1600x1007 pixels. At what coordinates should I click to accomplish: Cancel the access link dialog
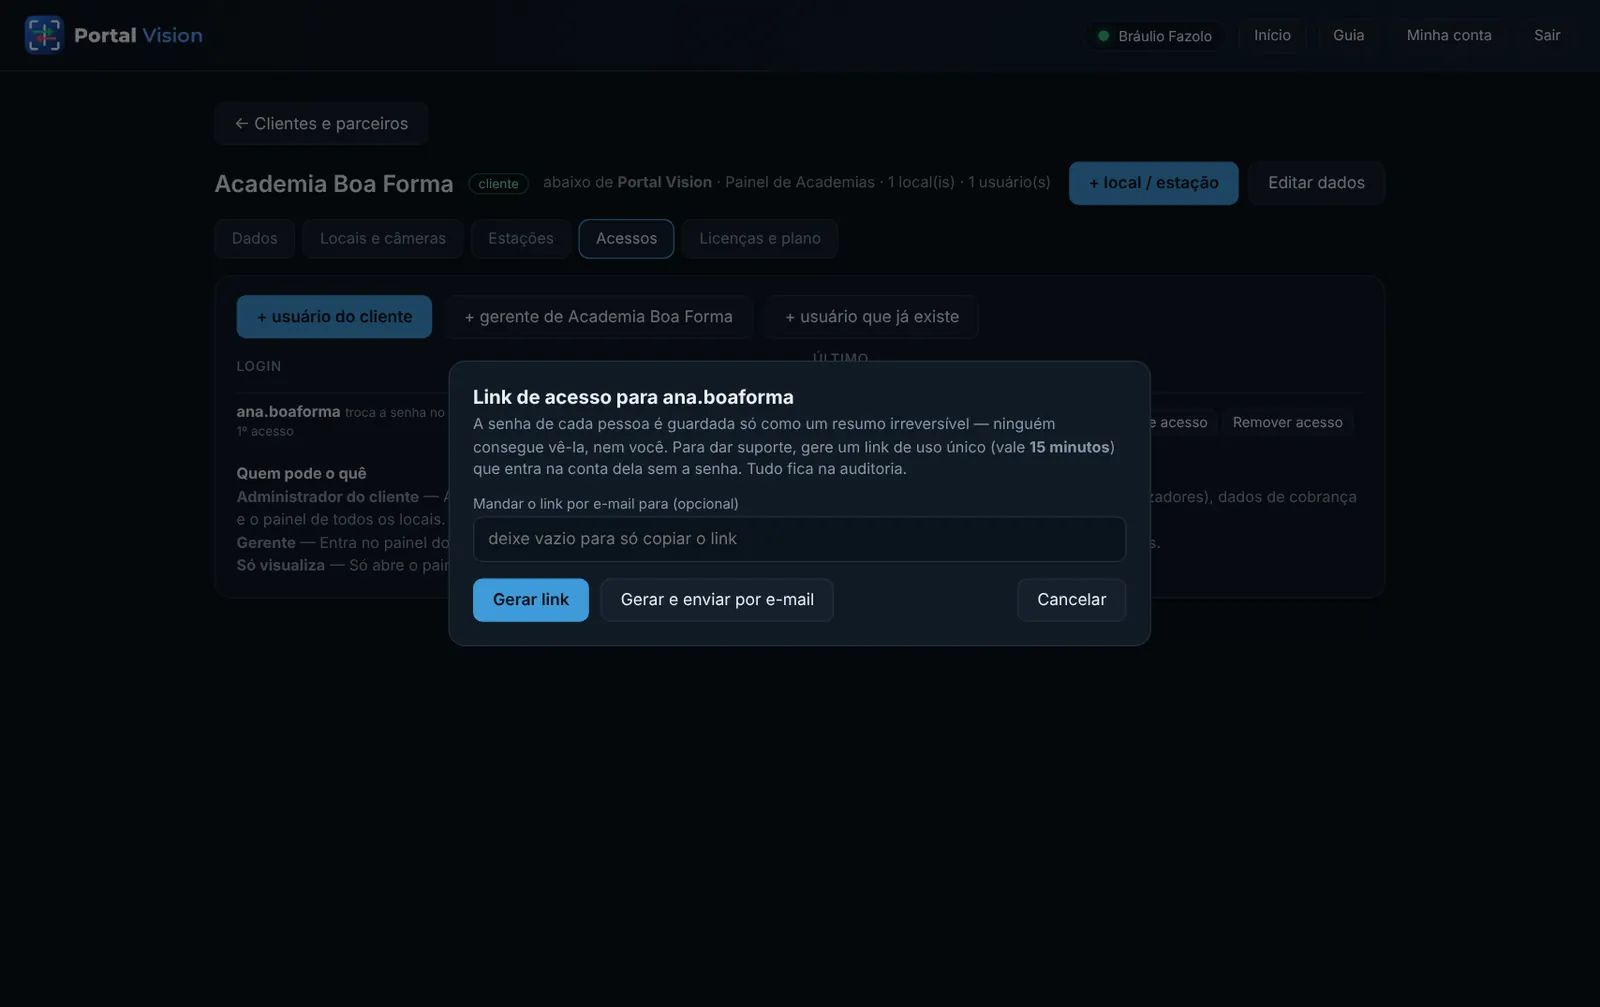coord(1071,600)
